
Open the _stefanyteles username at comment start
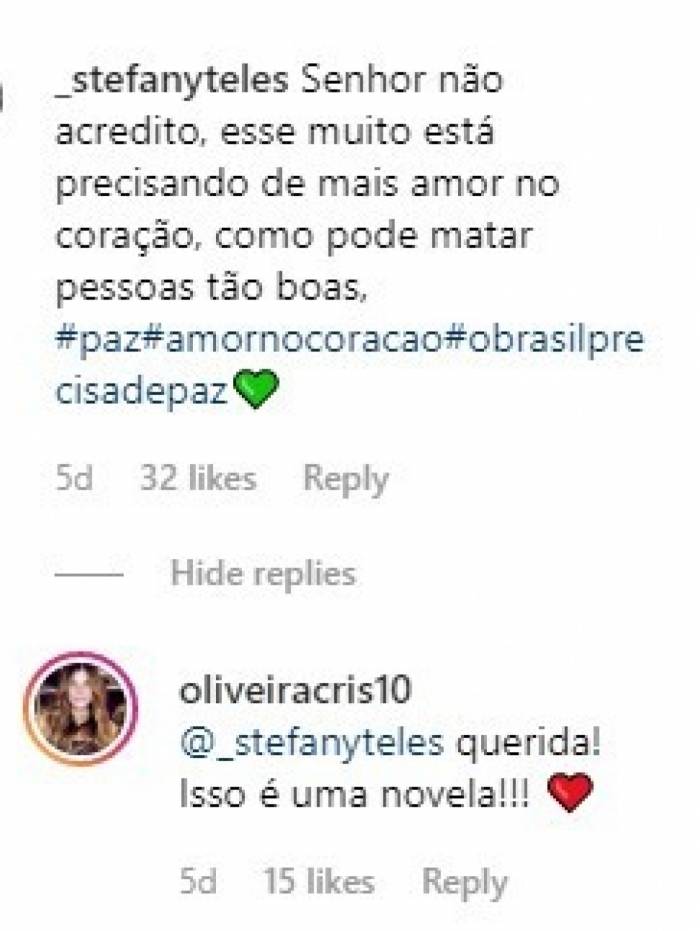(172, 81)
